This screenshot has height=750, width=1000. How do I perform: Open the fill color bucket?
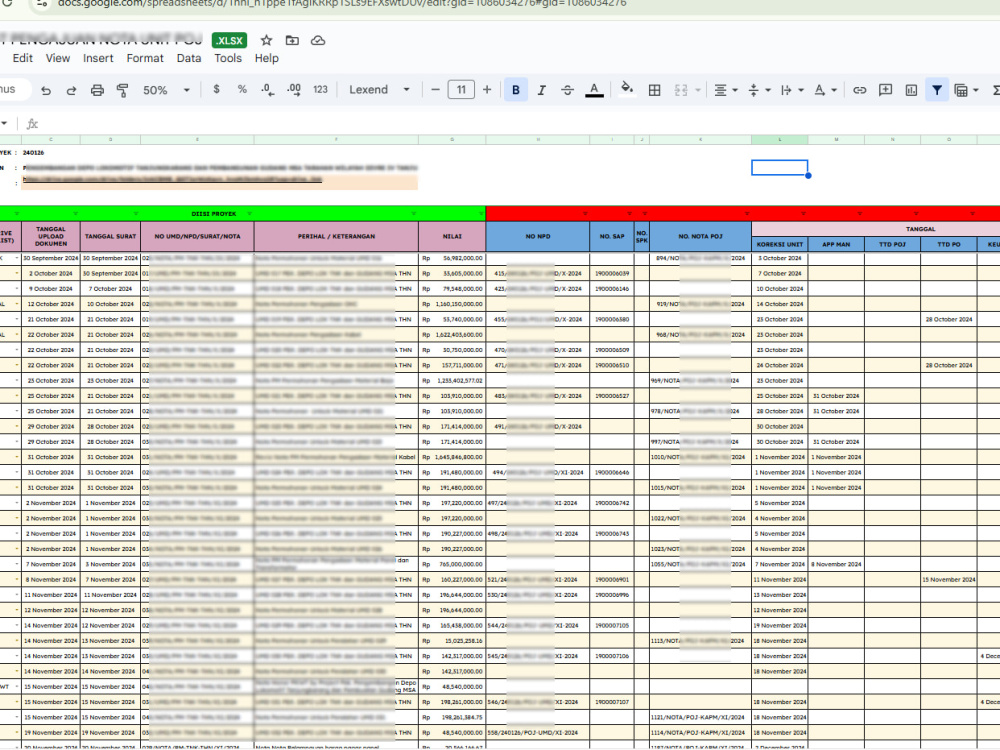(x=627, y=89)
